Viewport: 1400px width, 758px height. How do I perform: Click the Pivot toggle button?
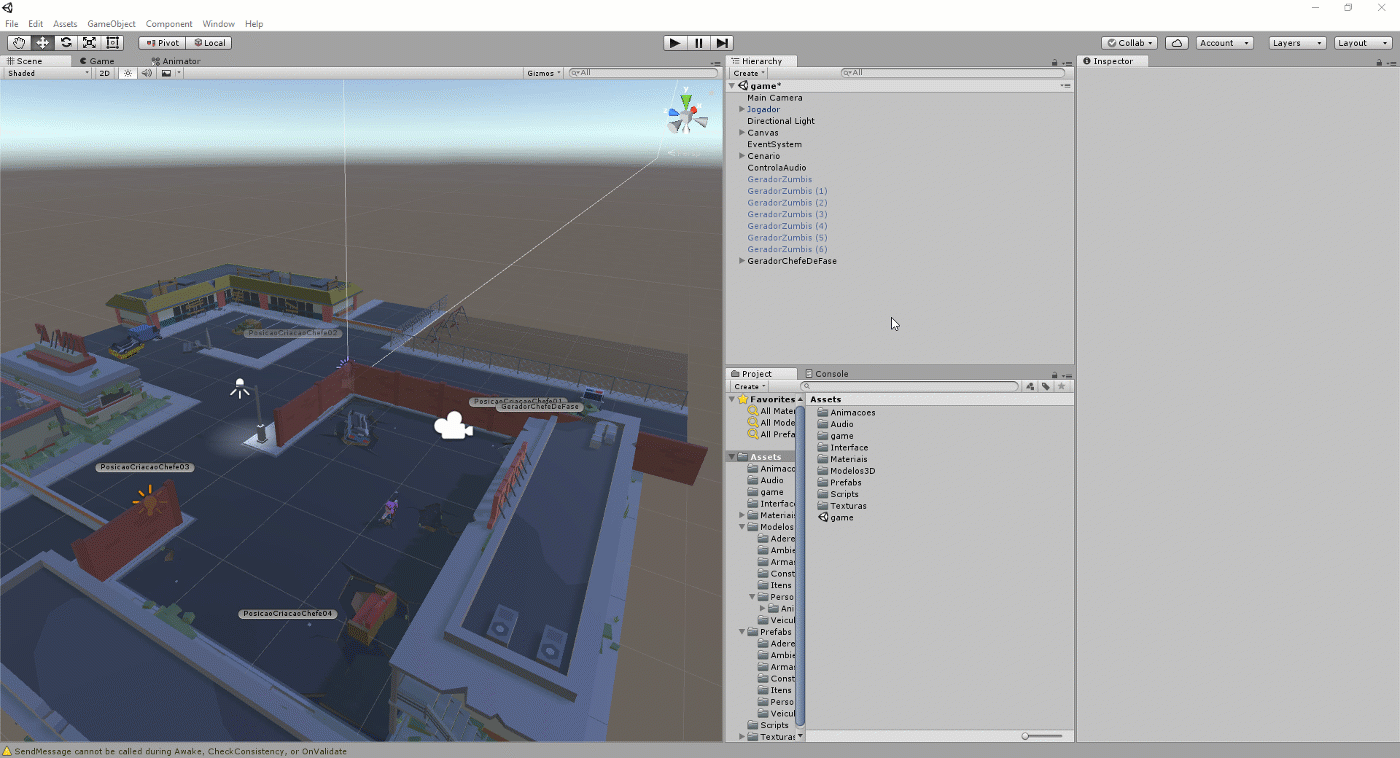(161, 43)
